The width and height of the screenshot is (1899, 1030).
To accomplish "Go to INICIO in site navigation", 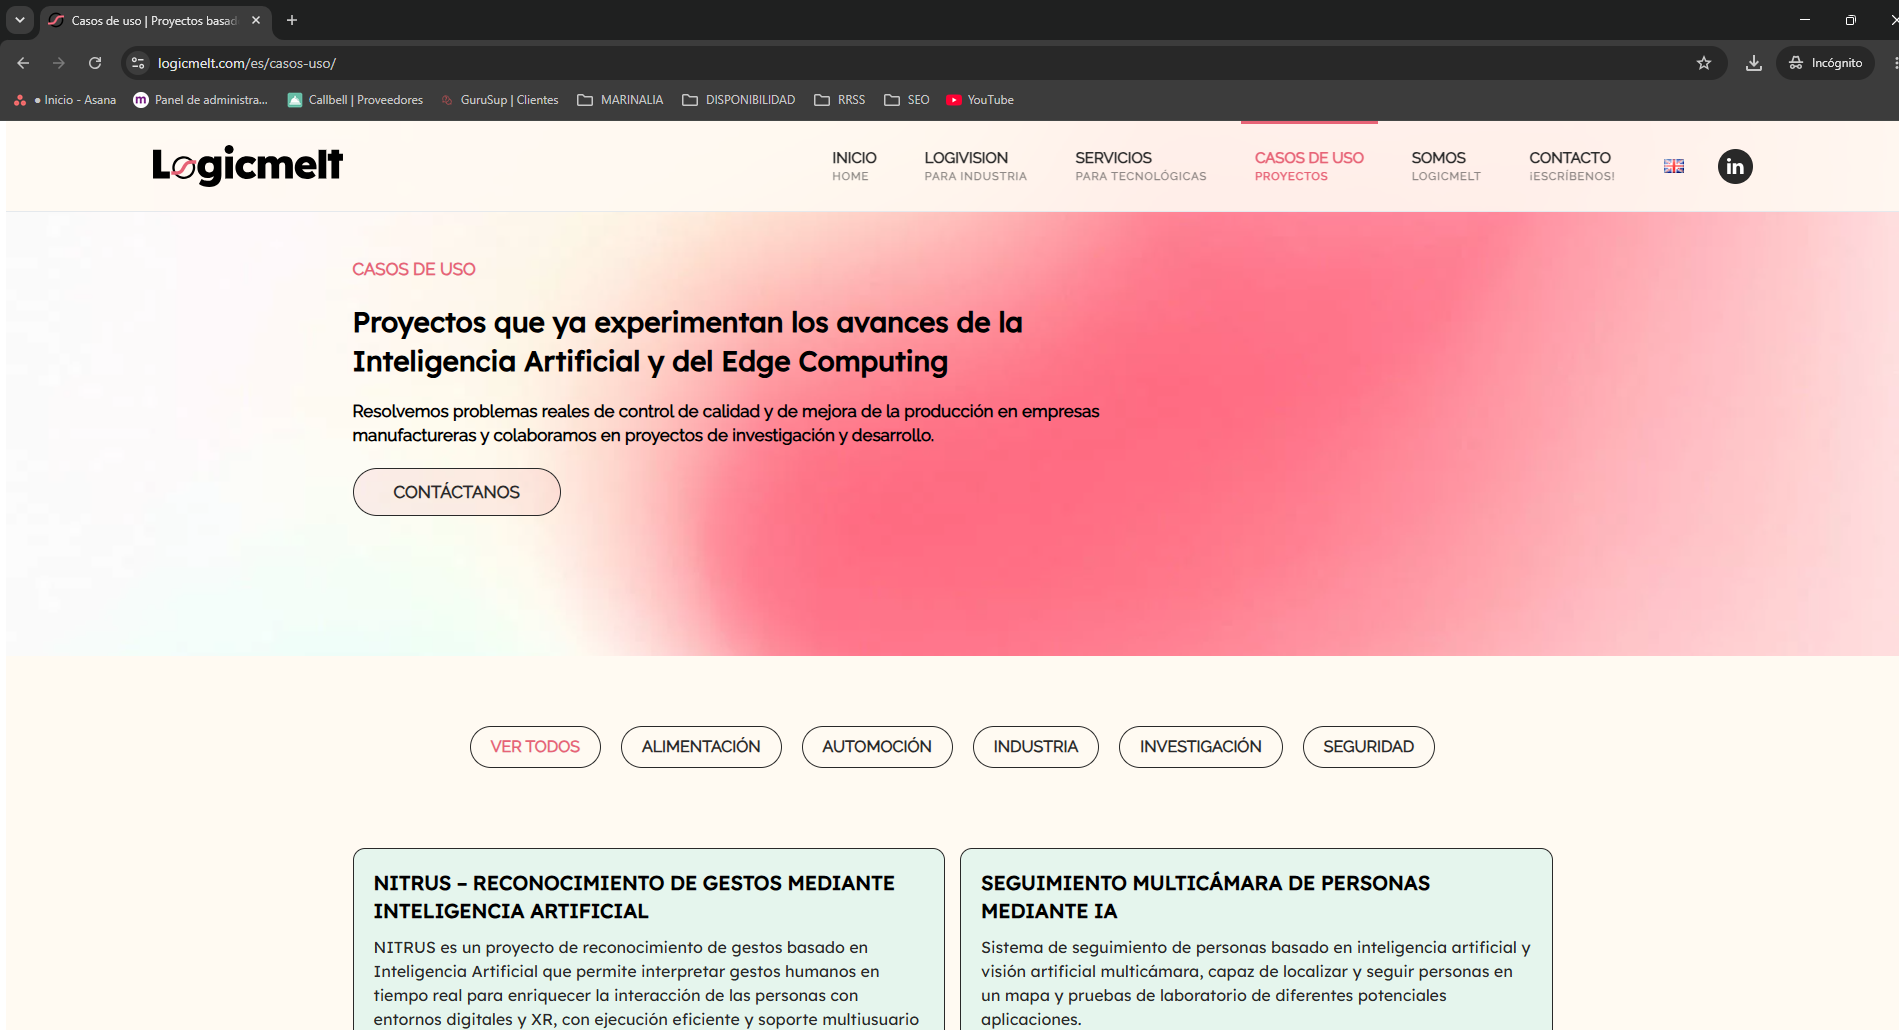I will (x=854, y=166).
